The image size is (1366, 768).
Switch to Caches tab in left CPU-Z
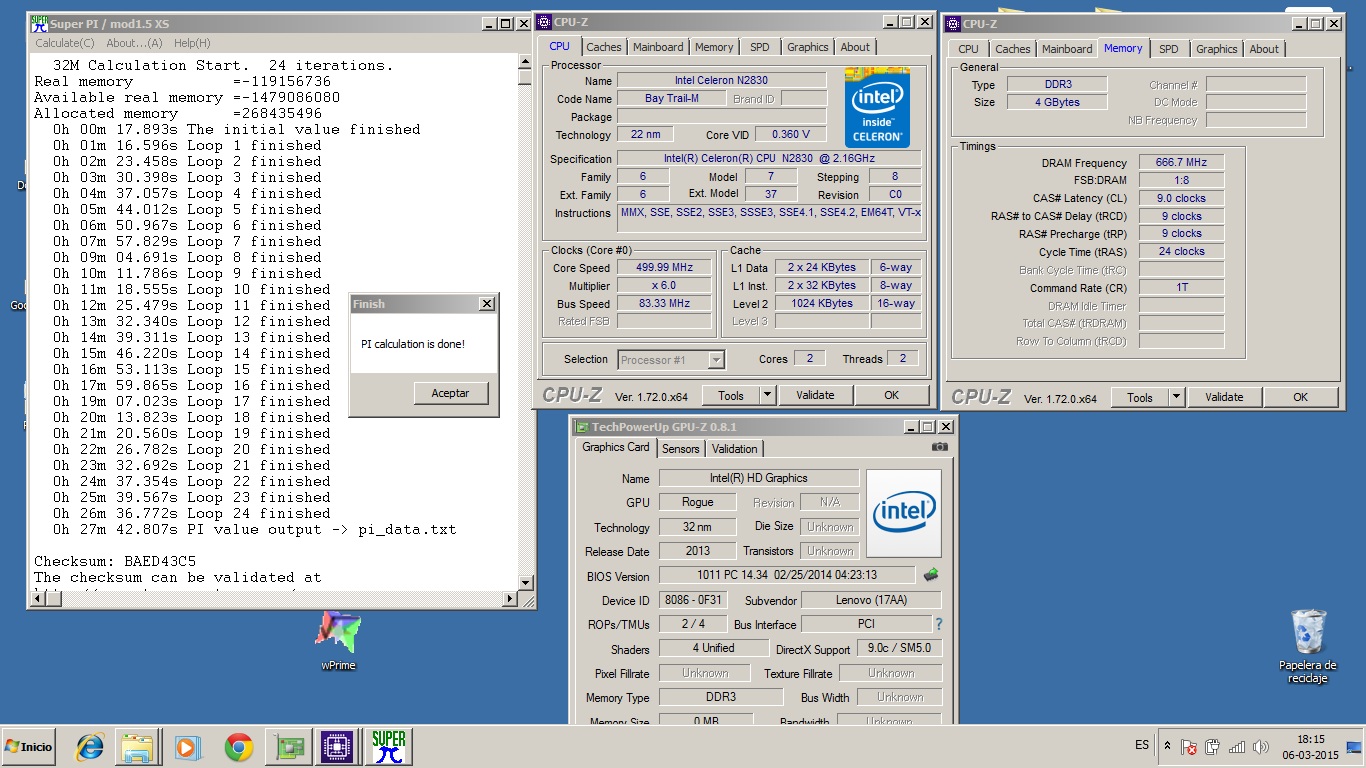click(x=604, y=47)
